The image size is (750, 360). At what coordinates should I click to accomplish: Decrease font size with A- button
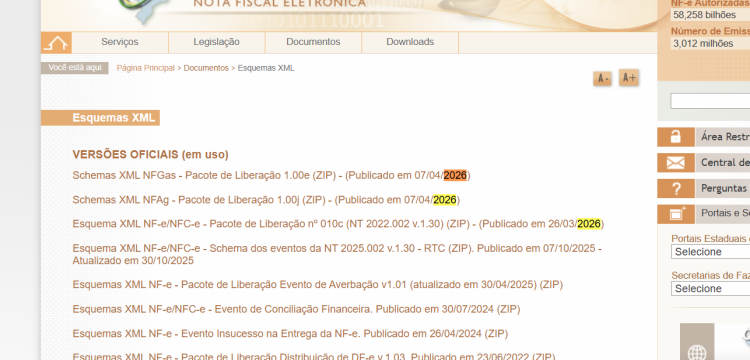point(602,78)
